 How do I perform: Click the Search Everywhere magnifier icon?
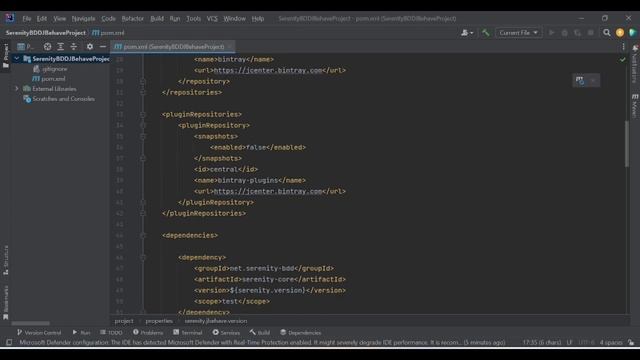click(607, 33)
